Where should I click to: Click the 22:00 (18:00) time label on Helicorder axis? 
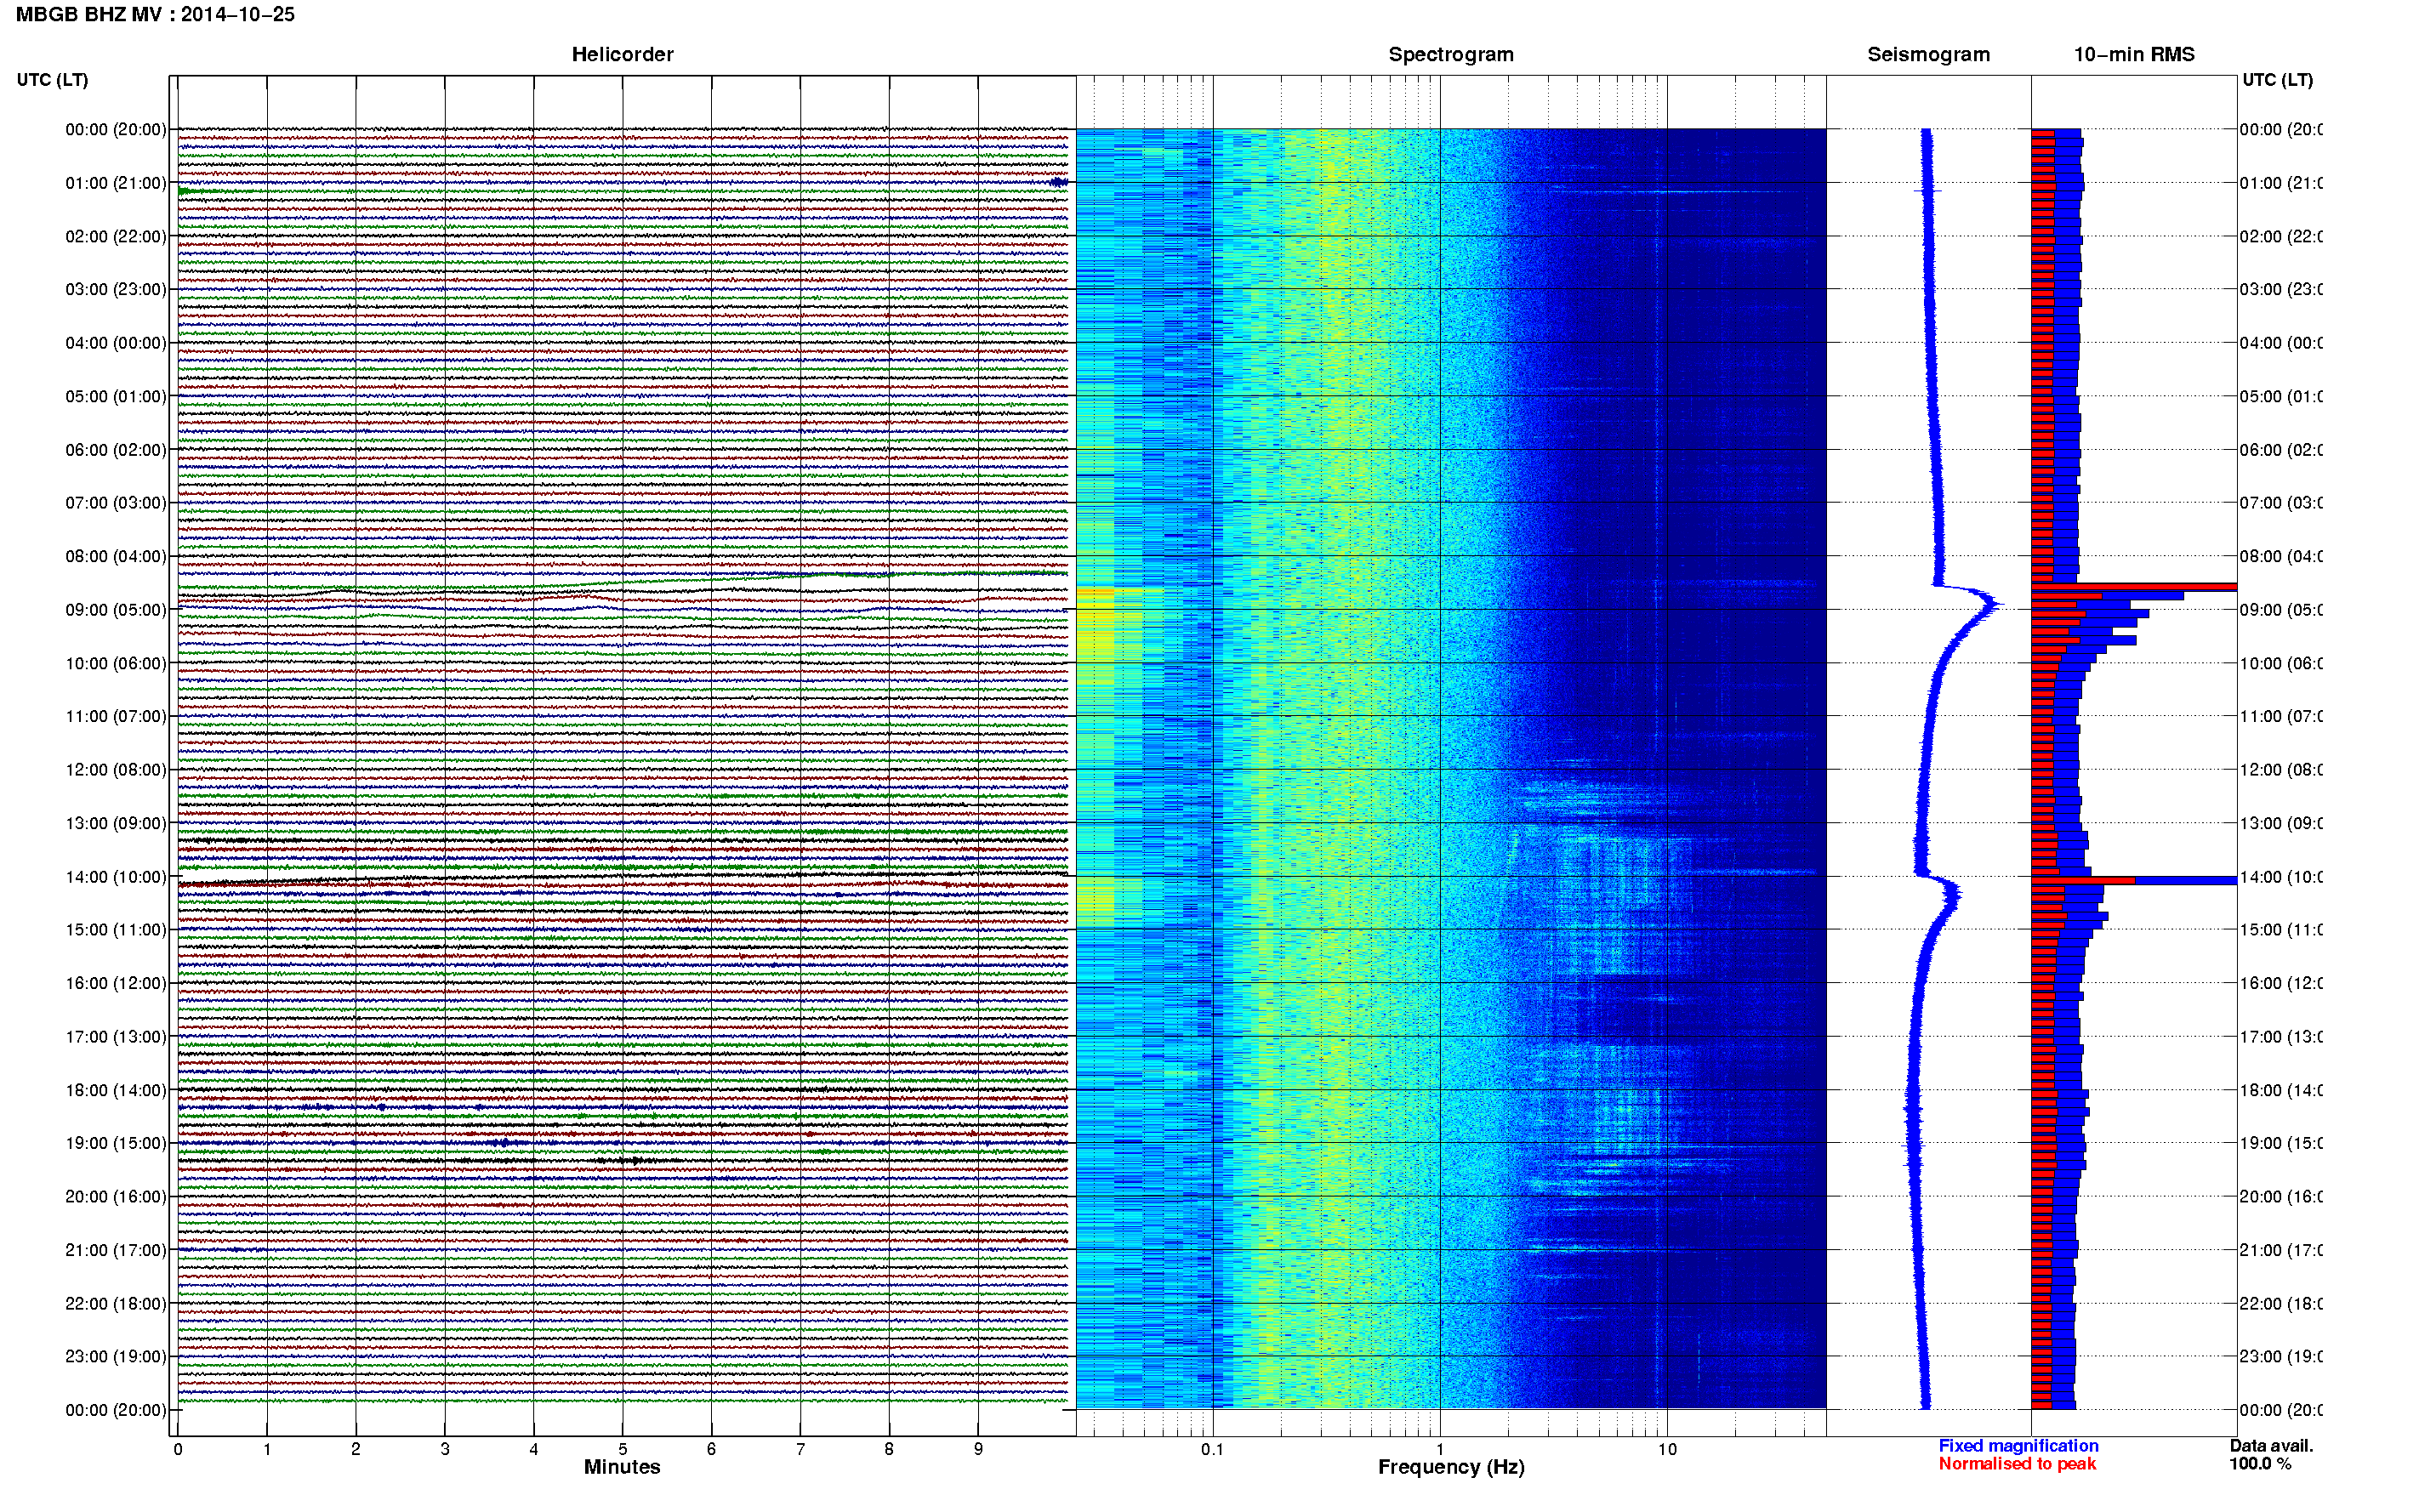(116, 1303)
